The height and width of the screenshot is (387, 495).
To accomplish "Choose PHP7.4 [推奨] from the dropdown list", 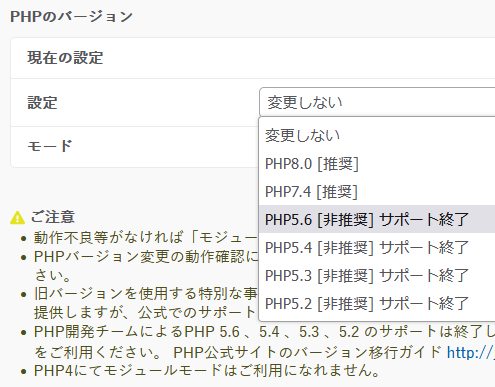I will (x=377, y=192).
